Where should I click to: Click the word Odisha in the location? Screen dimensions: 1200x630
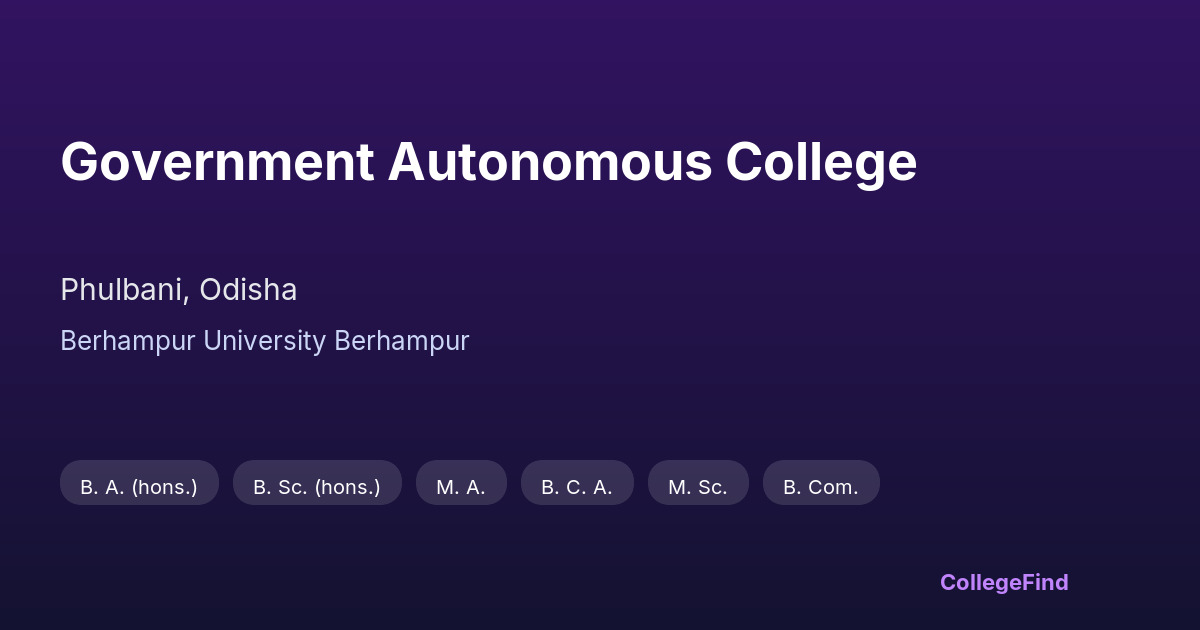click(248, 290)
